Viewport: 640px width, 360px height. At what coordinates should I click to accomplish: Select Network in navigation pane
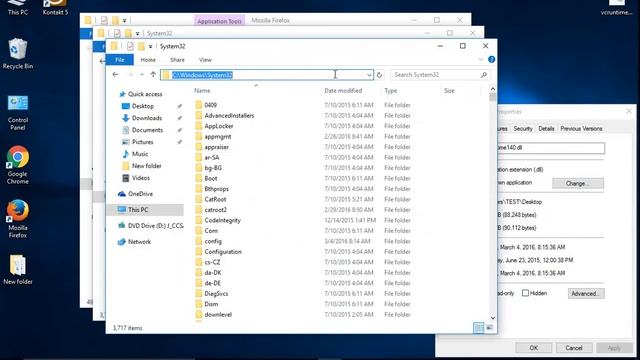pyautogui.click(x=139, y=242)
